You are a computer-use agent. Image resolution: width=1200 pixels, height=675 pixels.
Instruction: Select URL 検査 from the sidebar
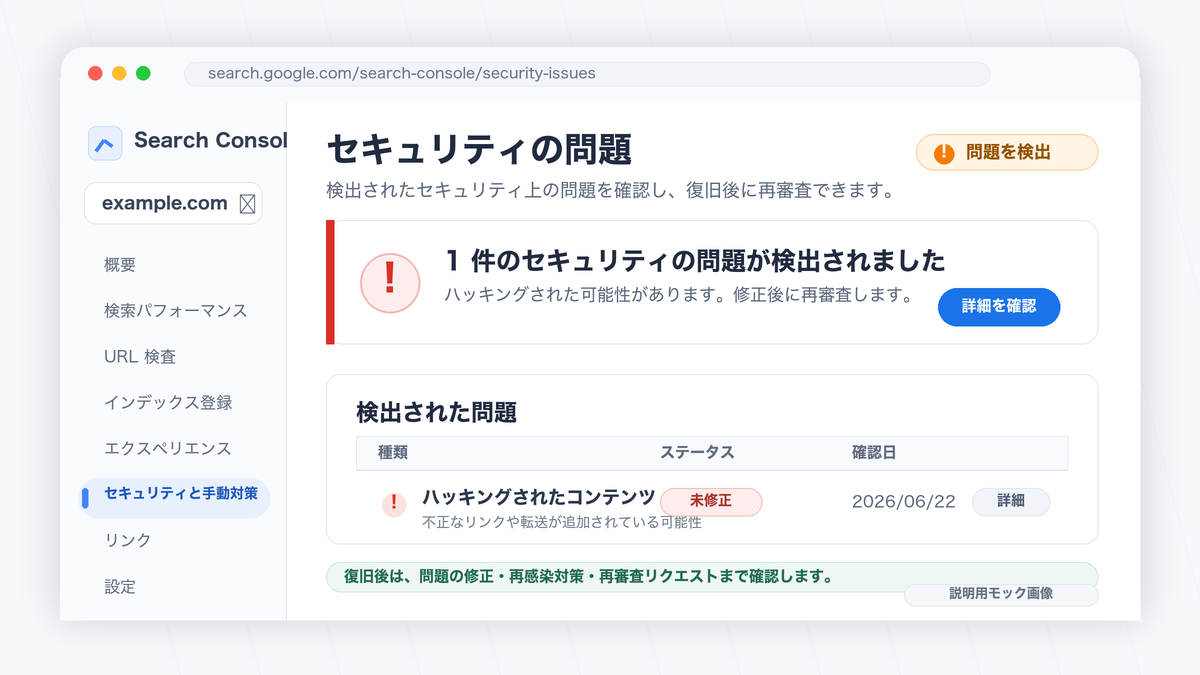coord(140,357)
